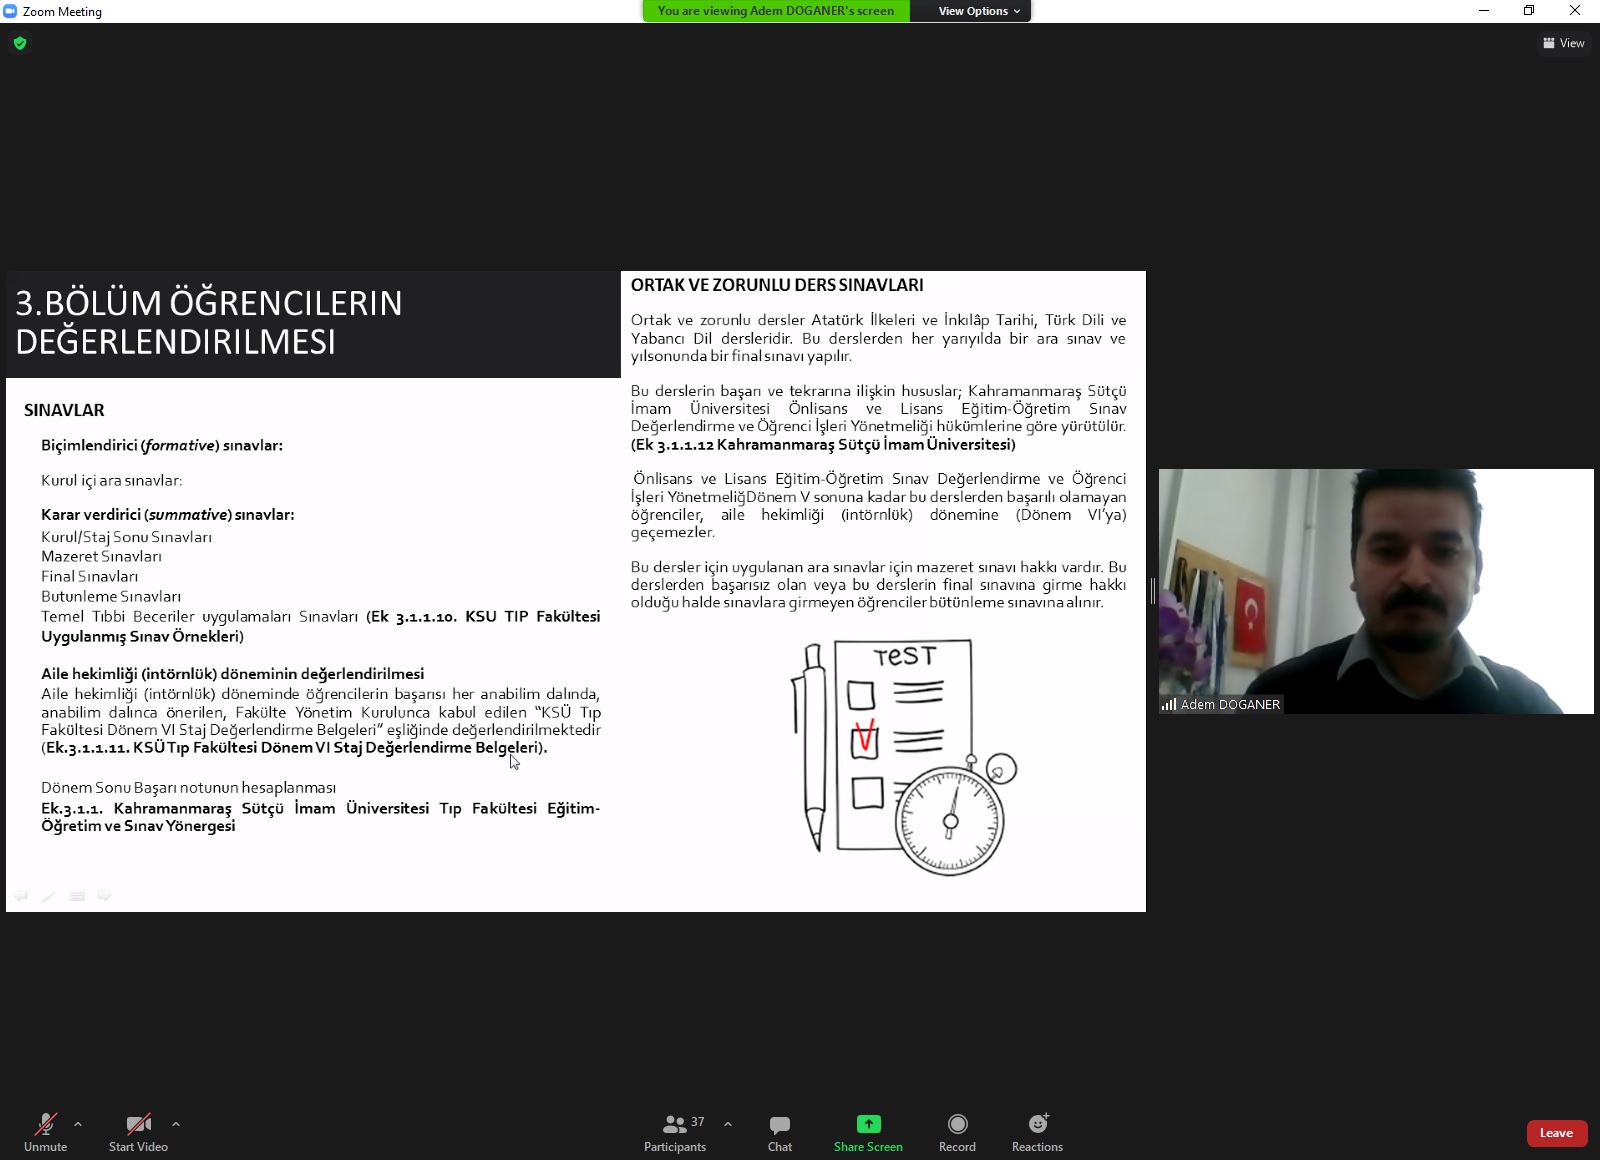Click the divider handle beside video panel
This screenshot has height=1160, width=1600.
click(x=1152, y=591)
